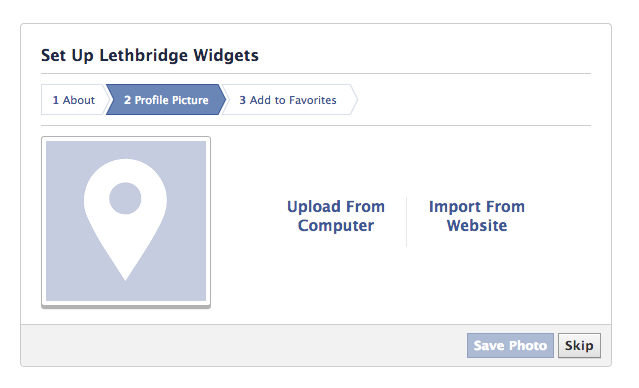Go back to the About step

pos(74,100)
